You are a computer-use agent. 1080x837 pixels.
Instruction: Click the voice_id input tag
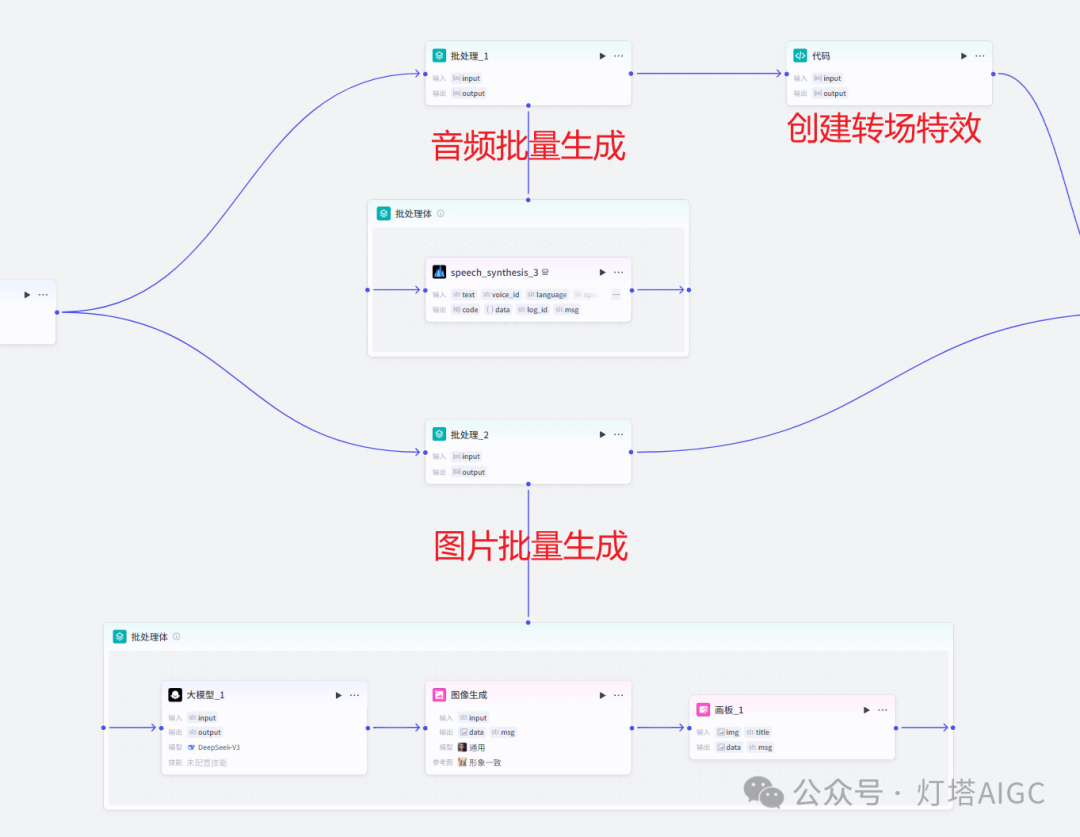coord(501,294)
